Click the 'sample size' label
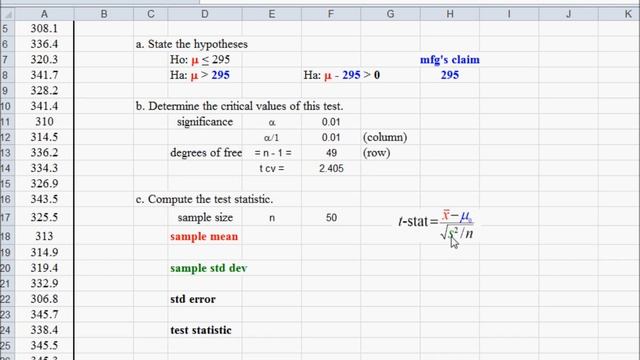The width and height of the screenshot is (640, 360). point(205,218)
